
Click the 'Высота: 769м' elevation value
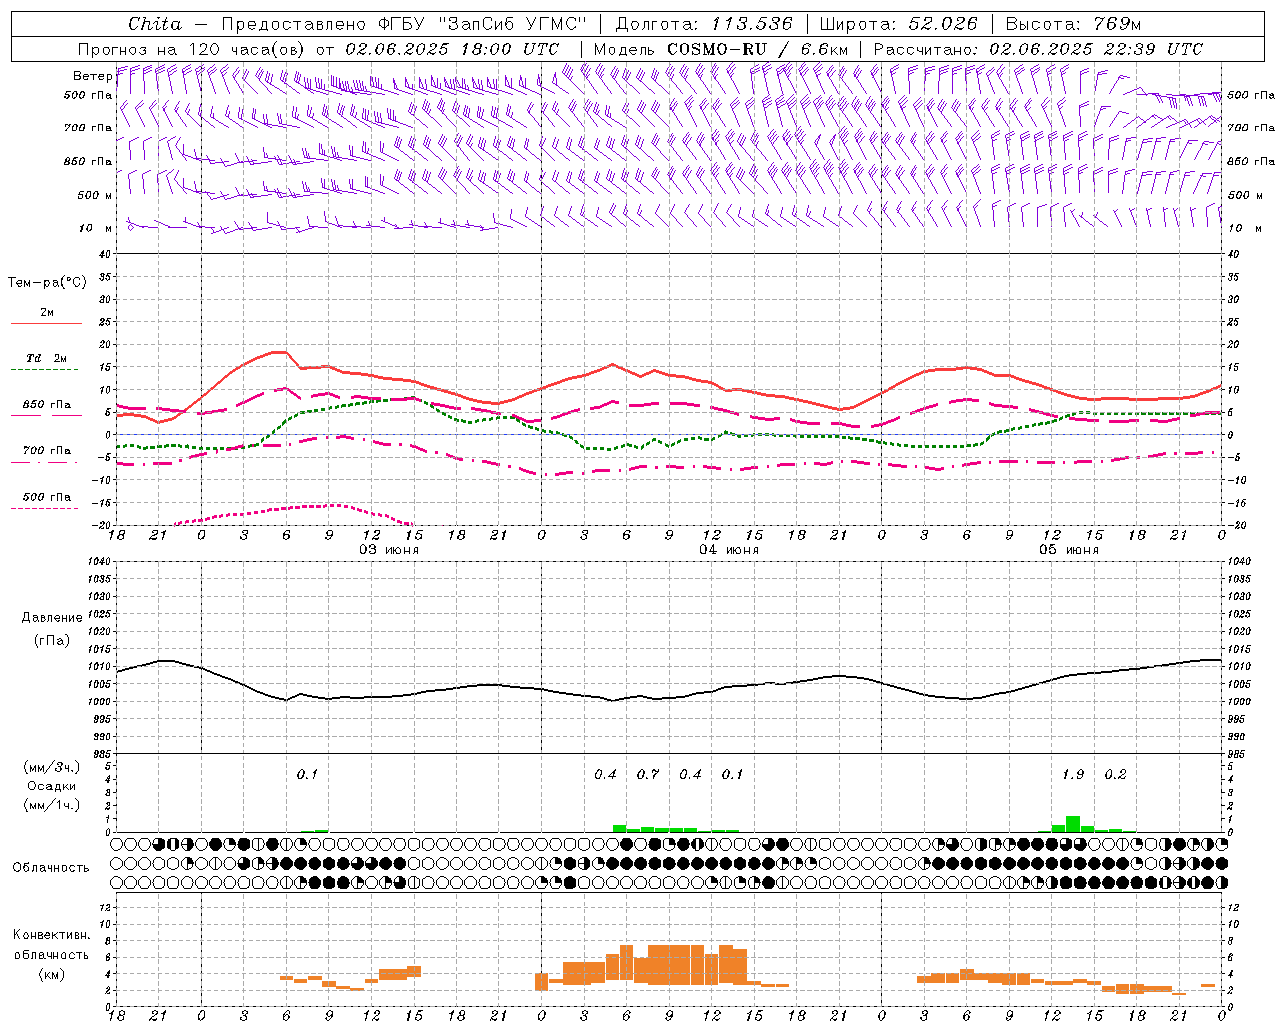tap(1073, 24)
